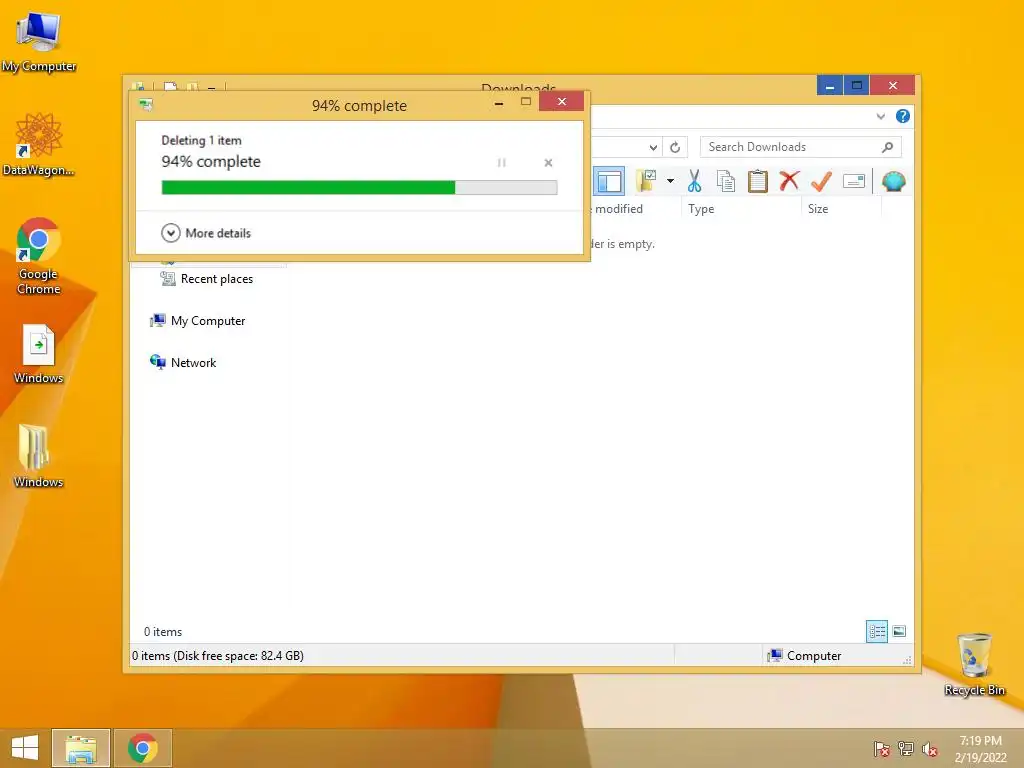The width and height of the screenshot is (1024, 768).
Task: Click the Cut scissors icon
Action: (694, 182)
